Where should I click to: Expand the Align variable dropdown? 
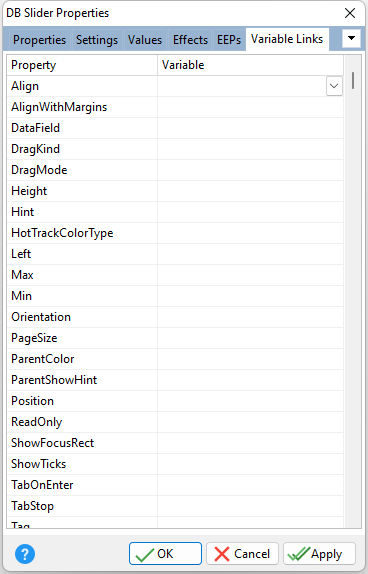tap(334, 86)
